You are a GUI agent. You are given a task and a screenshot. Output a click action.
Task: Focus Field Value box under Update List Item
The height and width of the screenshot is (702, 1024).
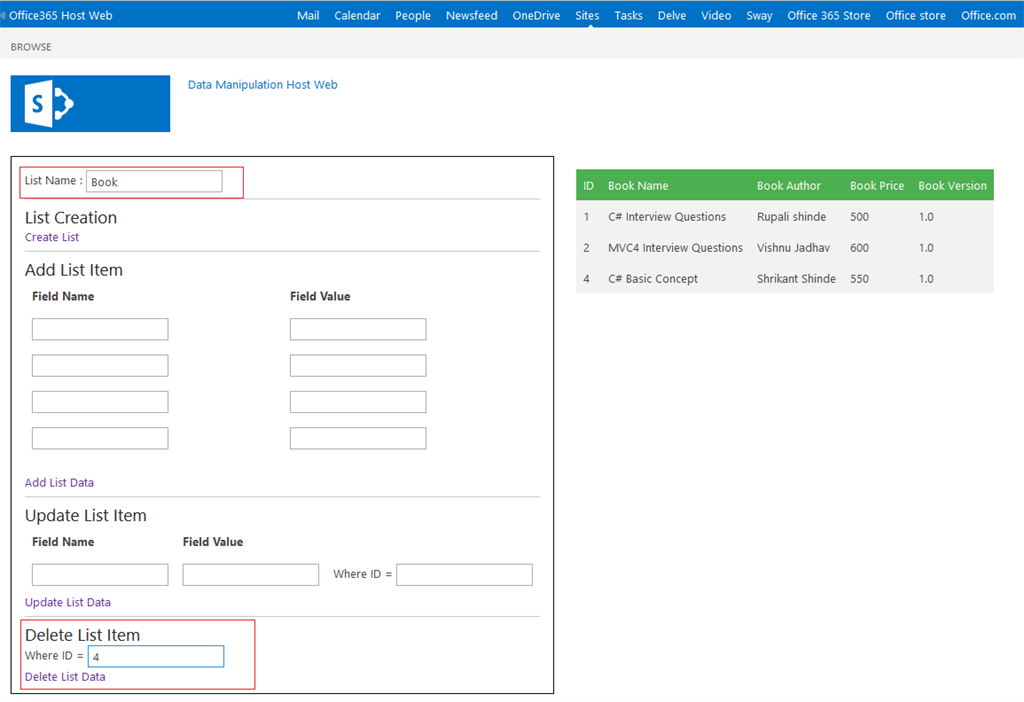[251, 575]
